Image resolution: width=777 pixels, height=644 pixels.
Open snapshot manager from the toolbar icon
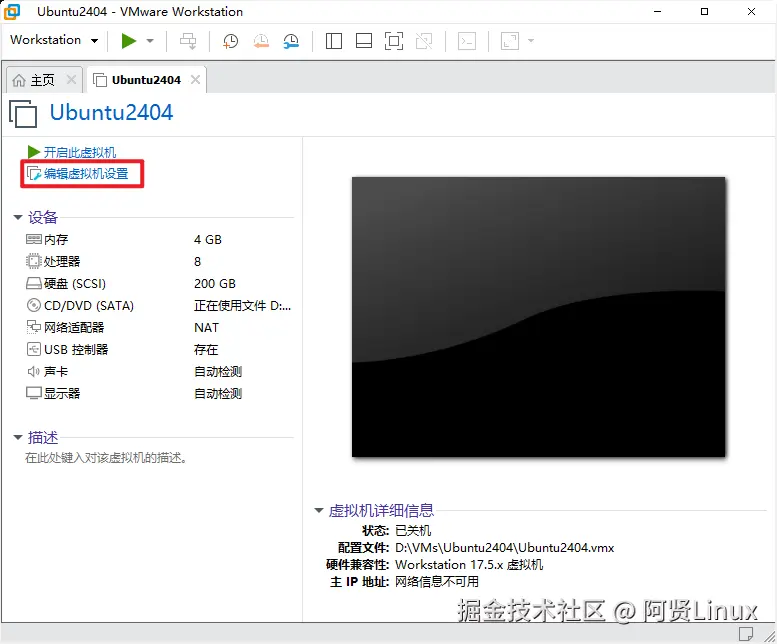pyautogui.click(x=291, y=41)
